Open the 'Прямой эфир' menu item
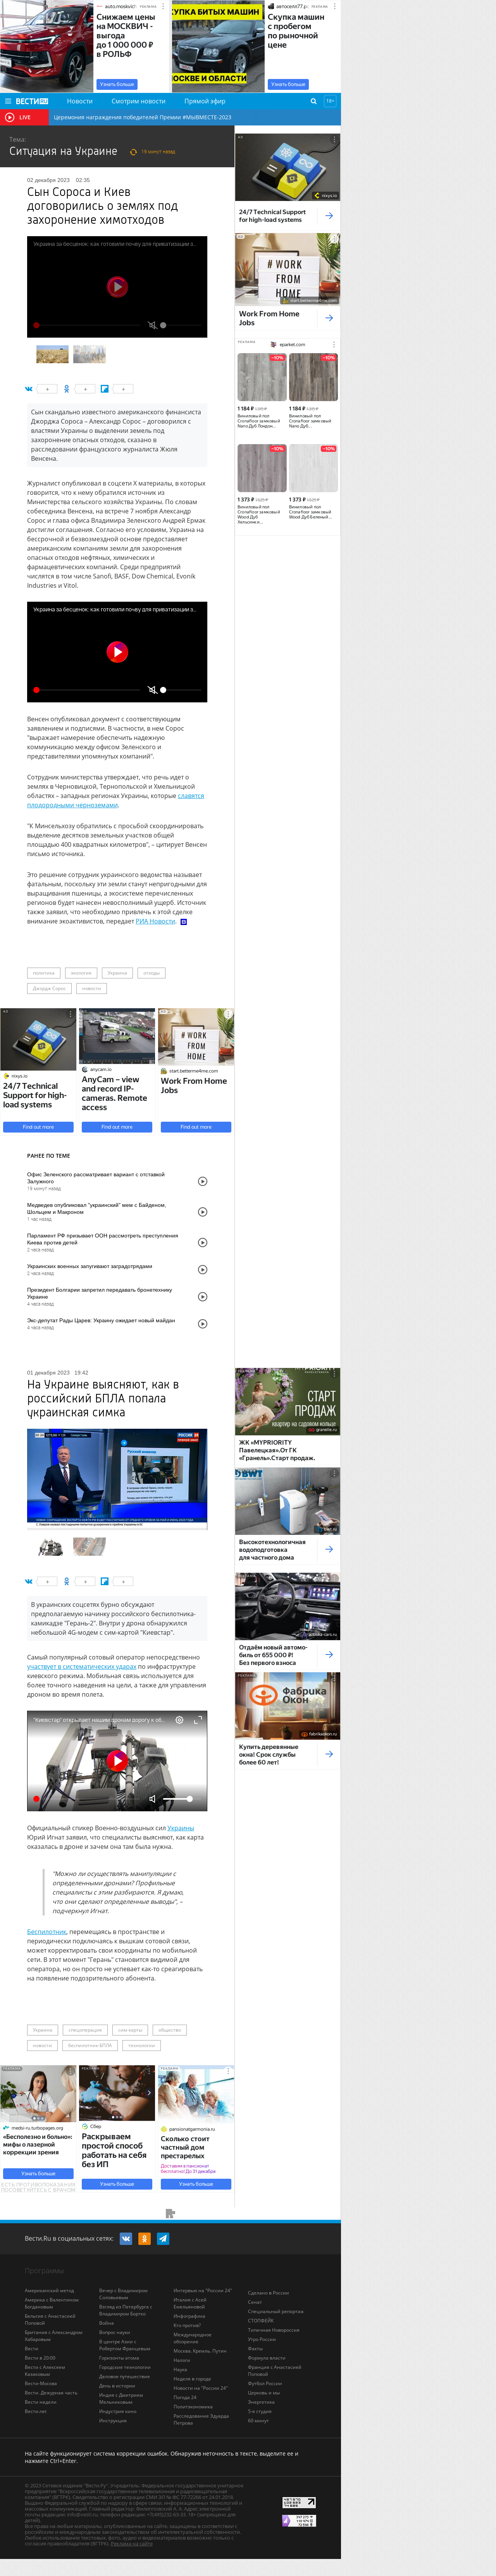This screenshot has height=2576, width=496. click(205, 101)
